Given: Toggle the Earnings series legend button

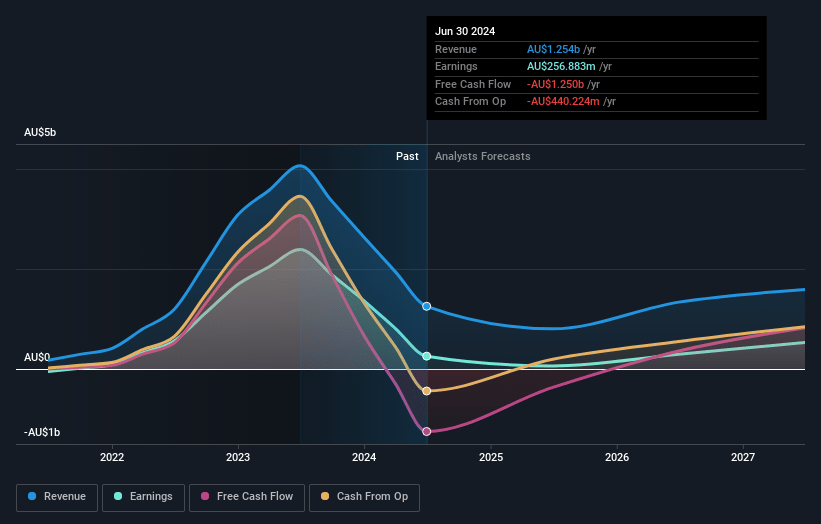Looking at the screenshot, I should pyautogui.click(x=143, y=497).
